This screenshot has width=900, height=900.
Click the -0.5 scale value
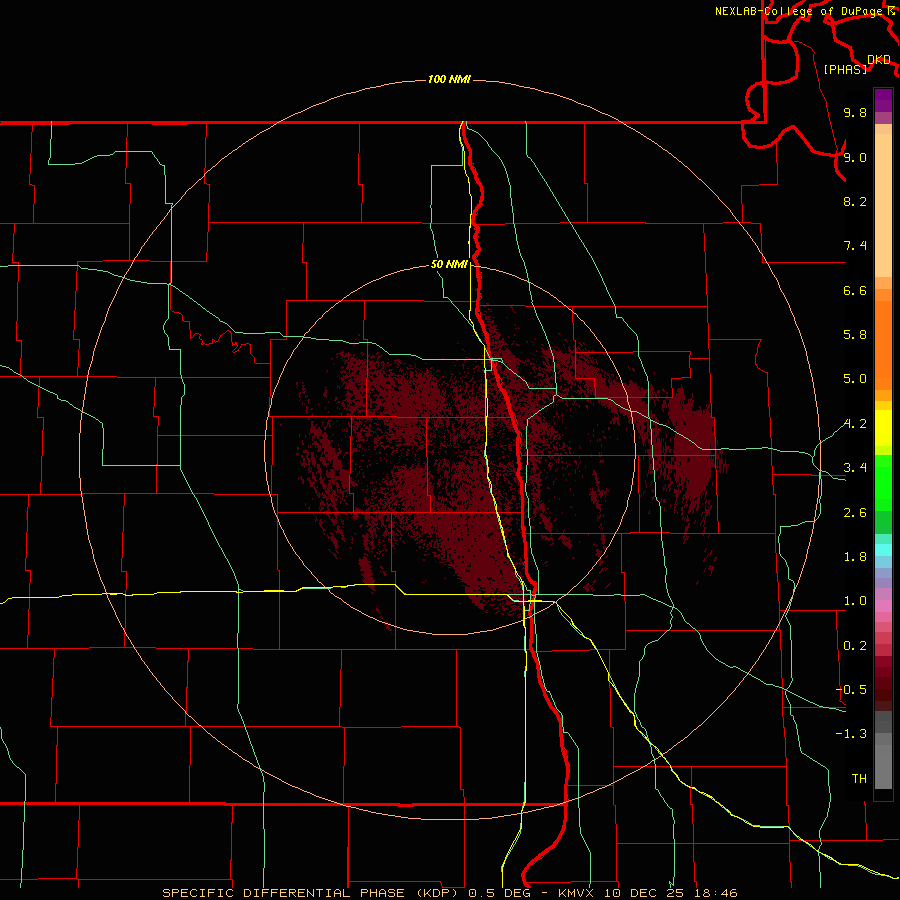click(851, 690)
